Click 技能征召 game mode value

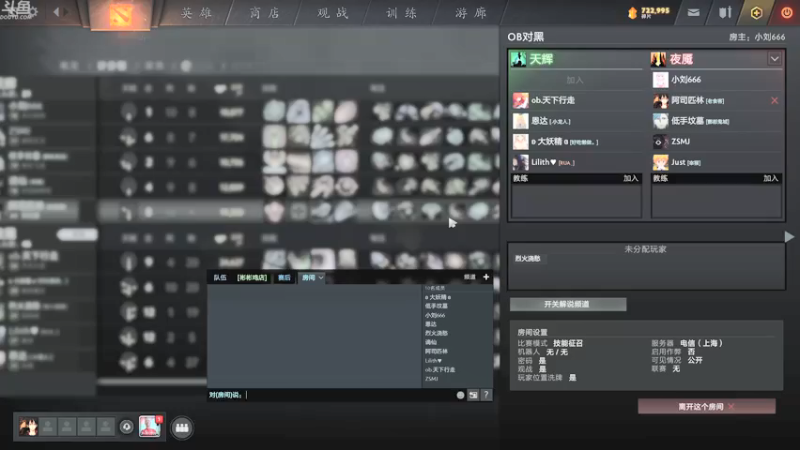point(568,343)
